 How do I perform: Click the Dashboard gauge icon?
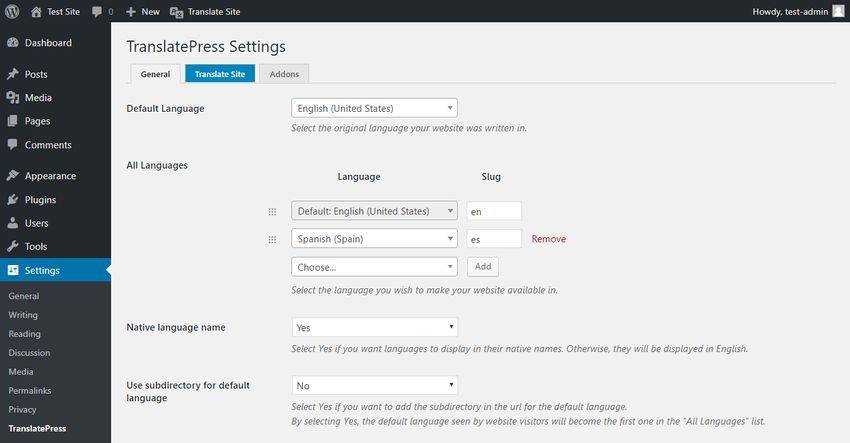(13, 43)
